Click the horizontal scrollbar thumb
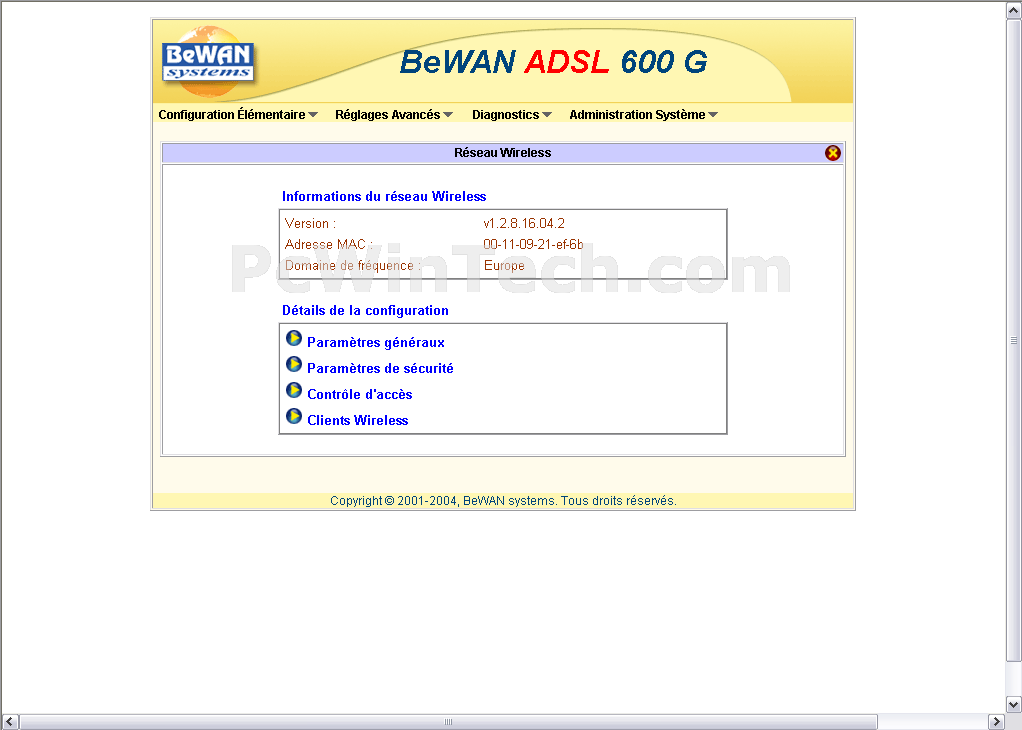This screenshot has width=1022, height=730. click(448, 722)
